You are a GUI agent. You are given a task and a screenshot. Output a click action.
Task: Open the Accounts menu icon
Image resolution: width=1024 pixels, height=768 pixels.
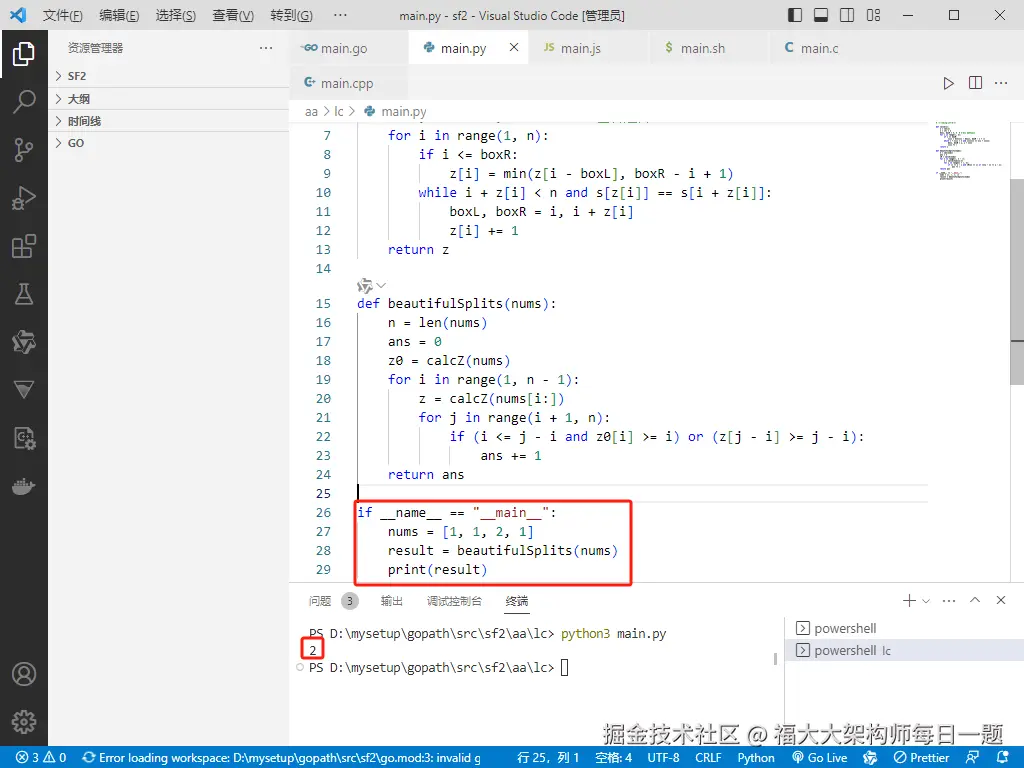pos(24,674)
